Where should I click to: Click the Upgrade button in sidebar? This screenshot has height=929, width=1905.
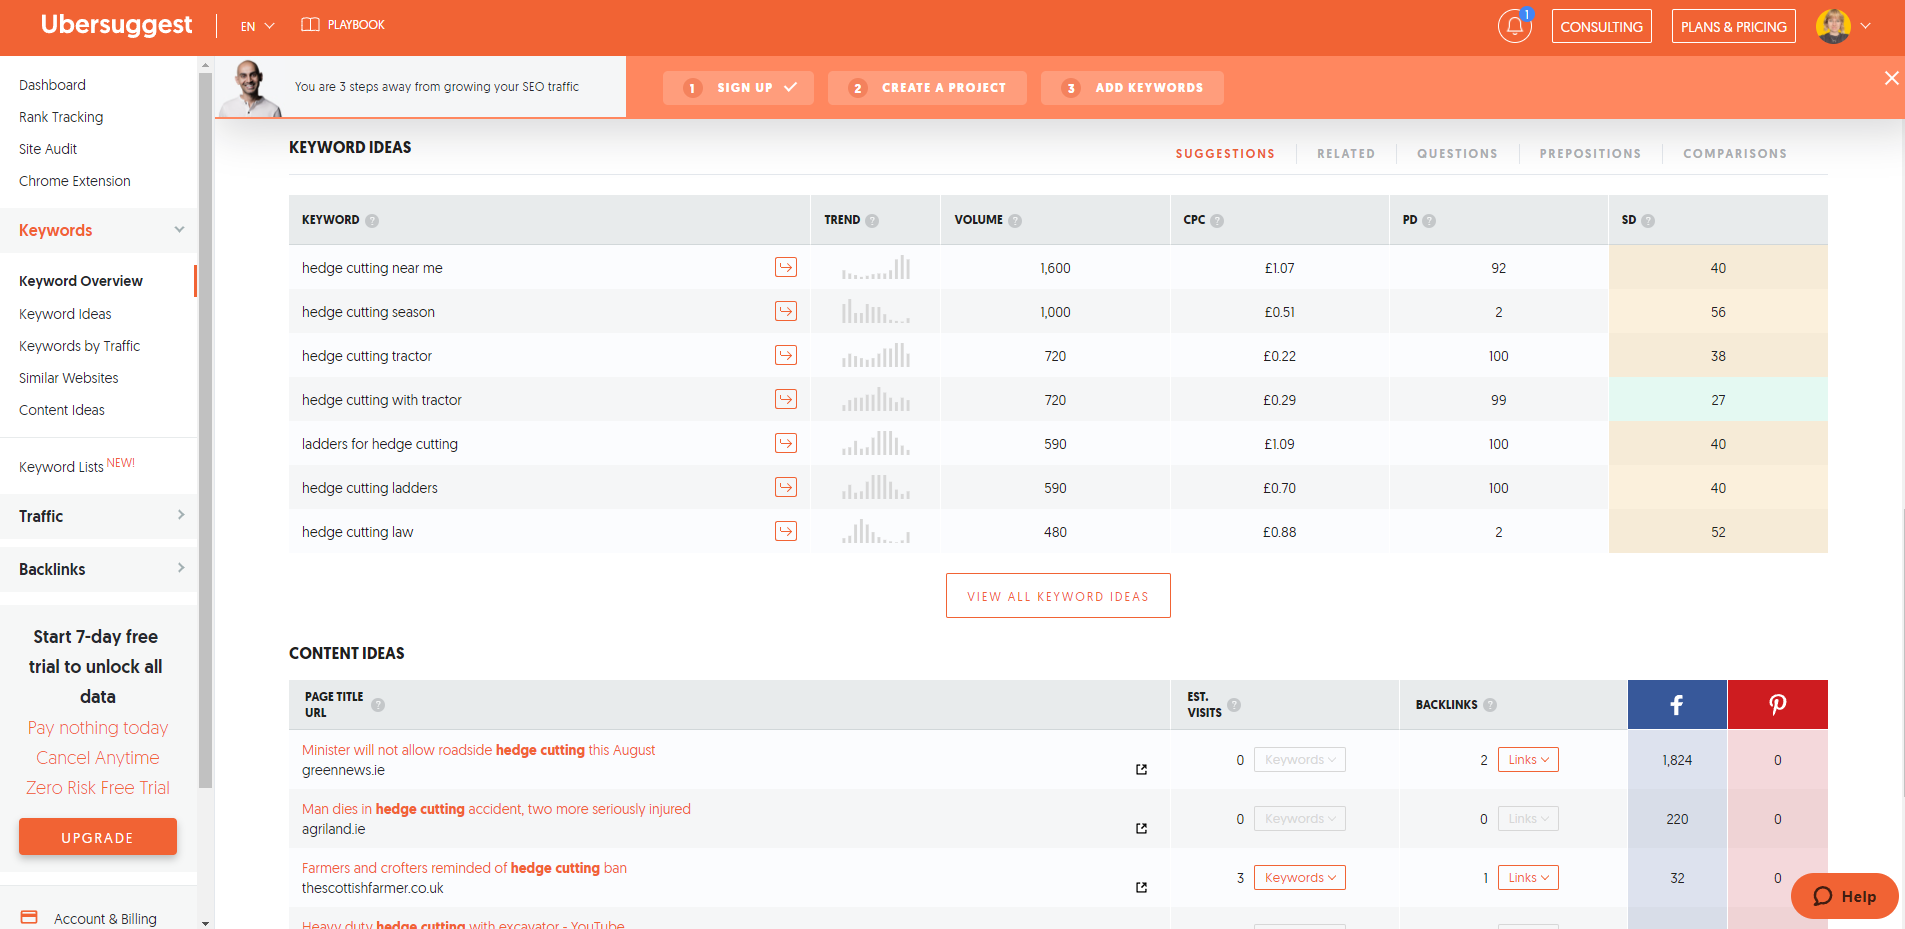[98, 838]
